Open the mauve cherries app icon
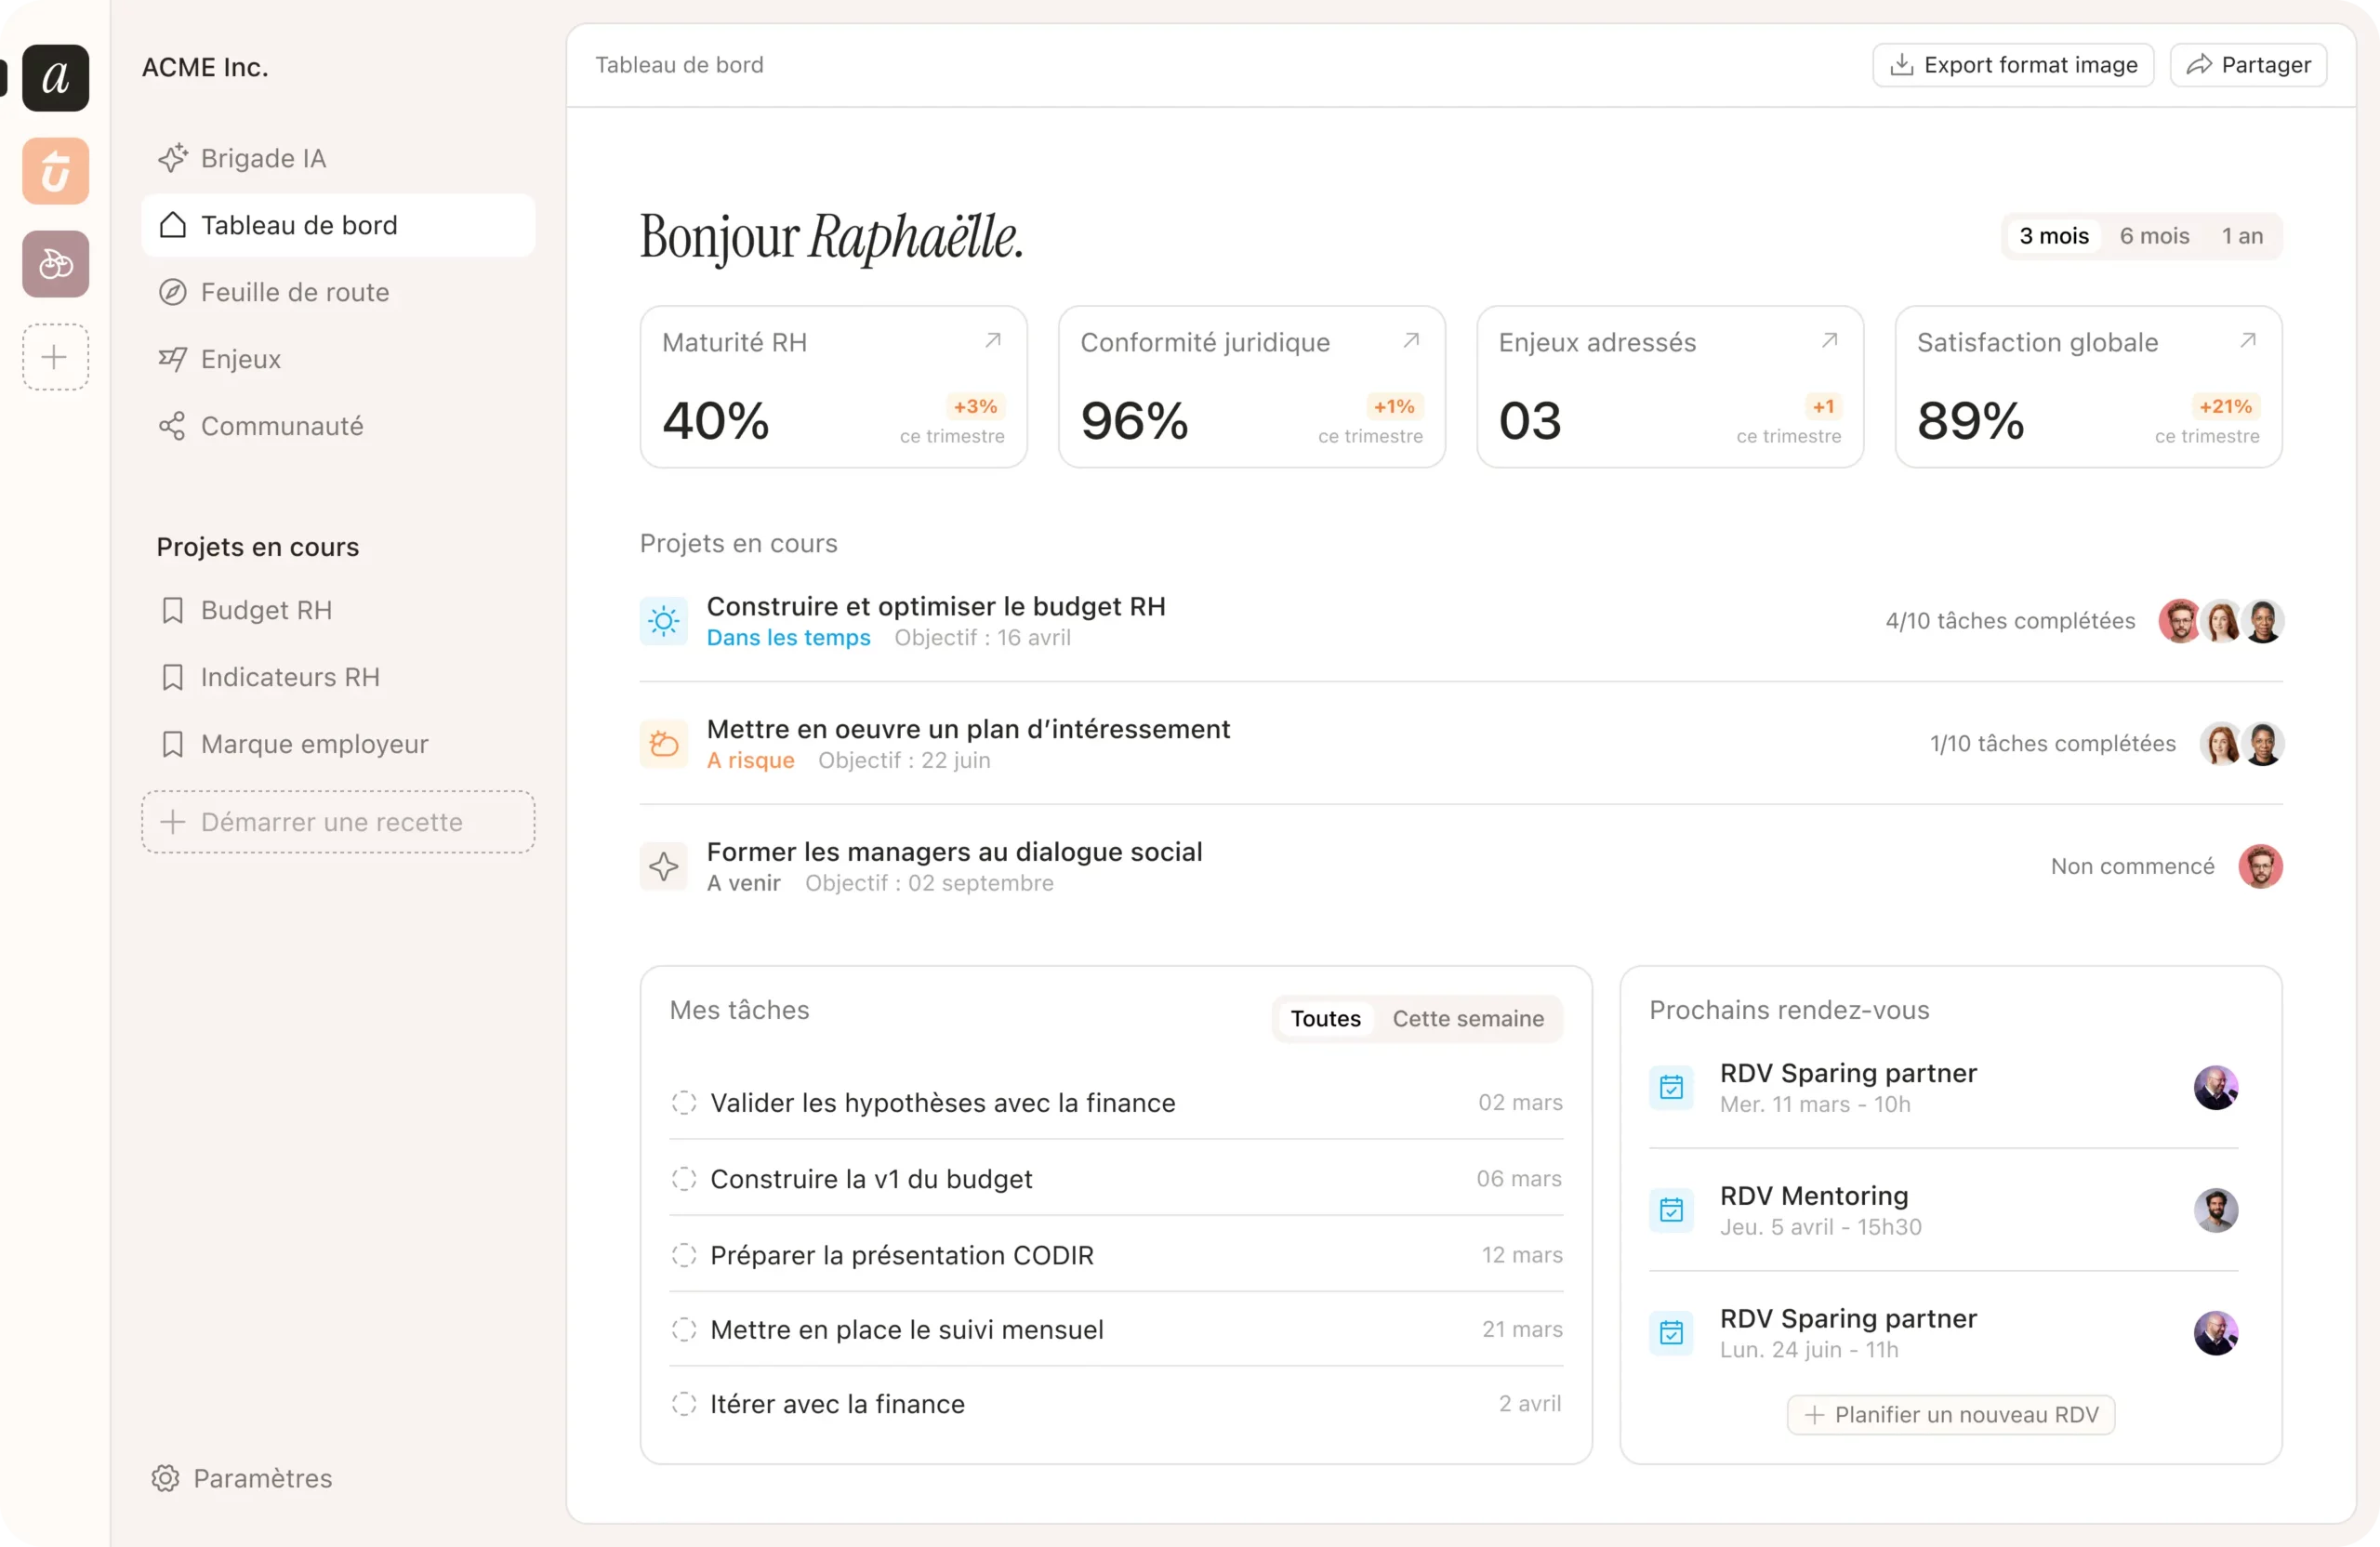This screenshot has width=2380, height=1547. 56,264
